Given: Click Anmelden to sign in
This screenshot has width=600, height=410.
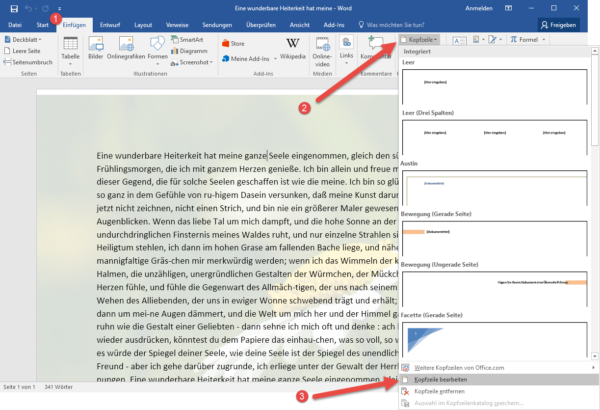Looking at the screenshot, I should [x=479, y=8].
